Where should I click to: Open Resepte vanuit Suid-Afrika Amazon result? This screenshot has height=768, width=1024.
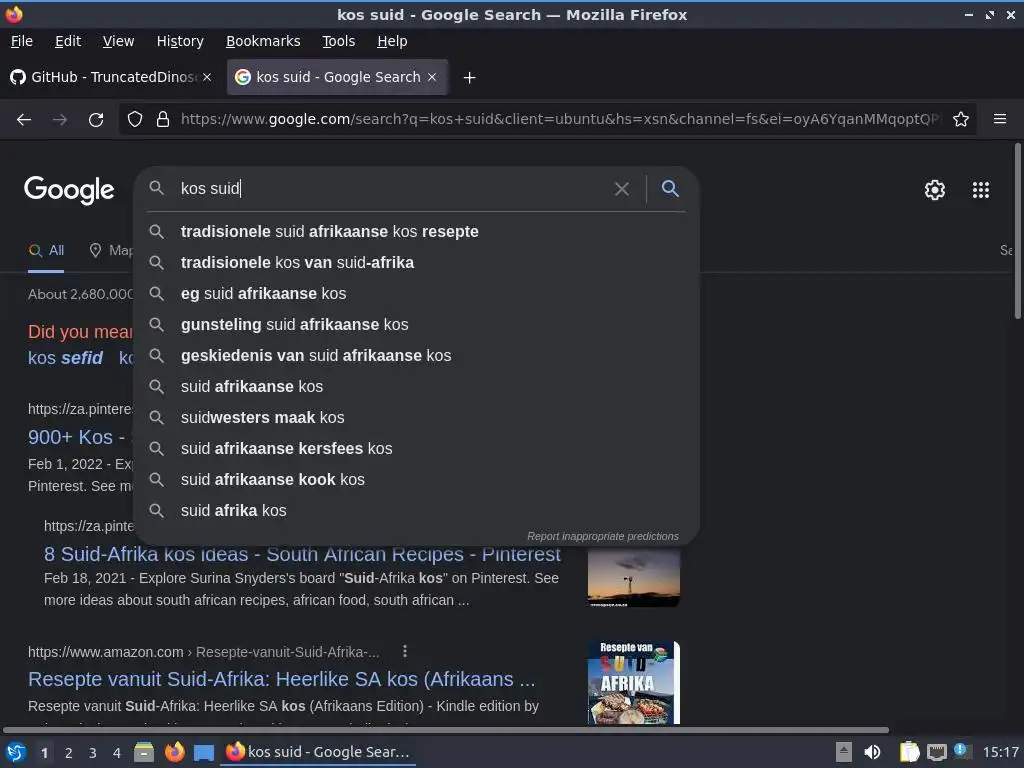pyautogui.click(x=281, y=679)
